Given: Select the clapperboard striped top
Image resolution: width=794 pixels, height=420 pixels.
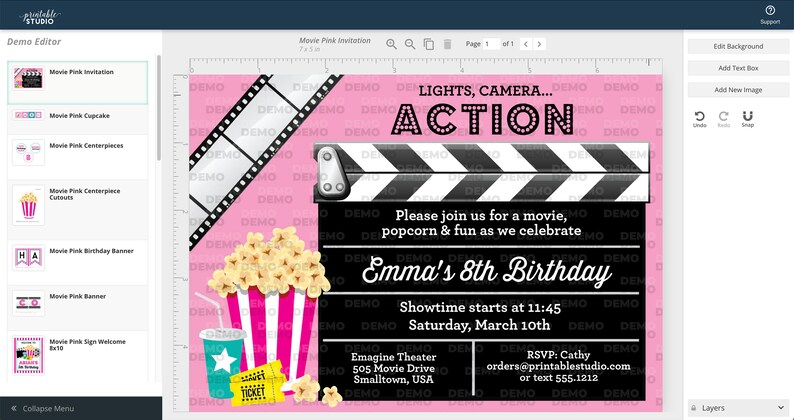Looking at the screenshot, I should point(481,173).
